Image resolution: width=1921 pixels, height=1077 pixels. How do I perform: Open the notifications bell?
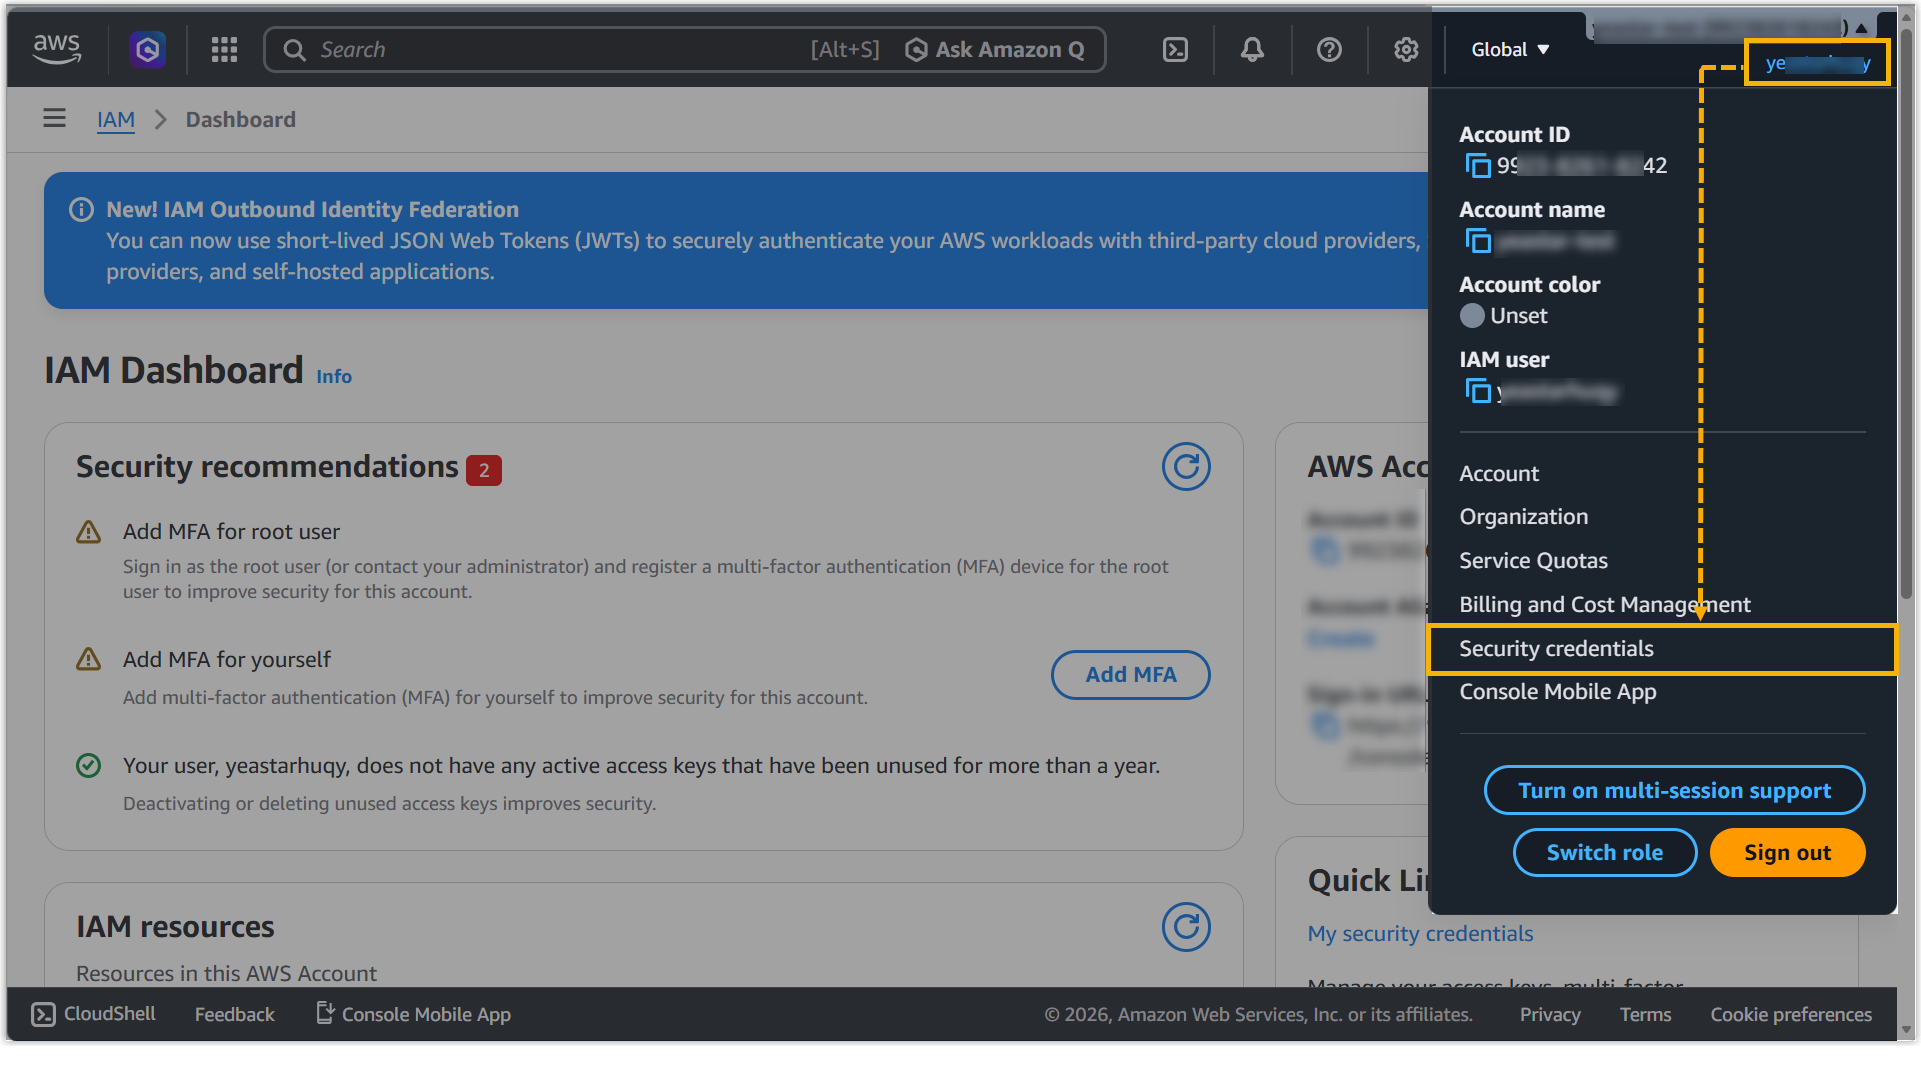pyautogui.click(x=1252, y=49)
